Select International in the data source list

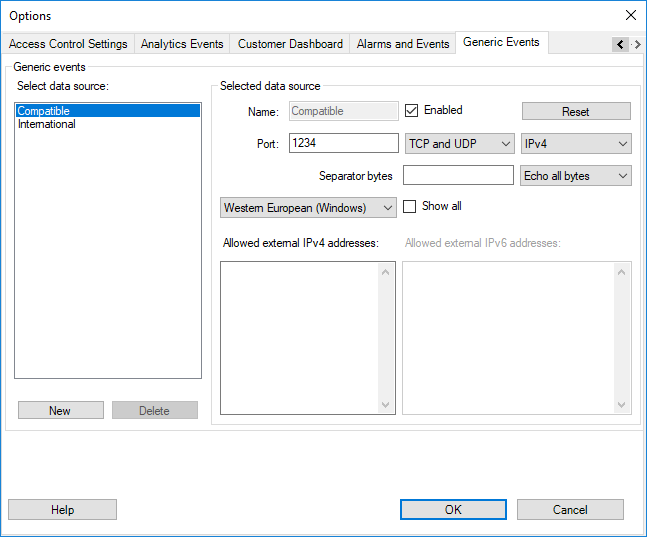(x=47, y=125)
